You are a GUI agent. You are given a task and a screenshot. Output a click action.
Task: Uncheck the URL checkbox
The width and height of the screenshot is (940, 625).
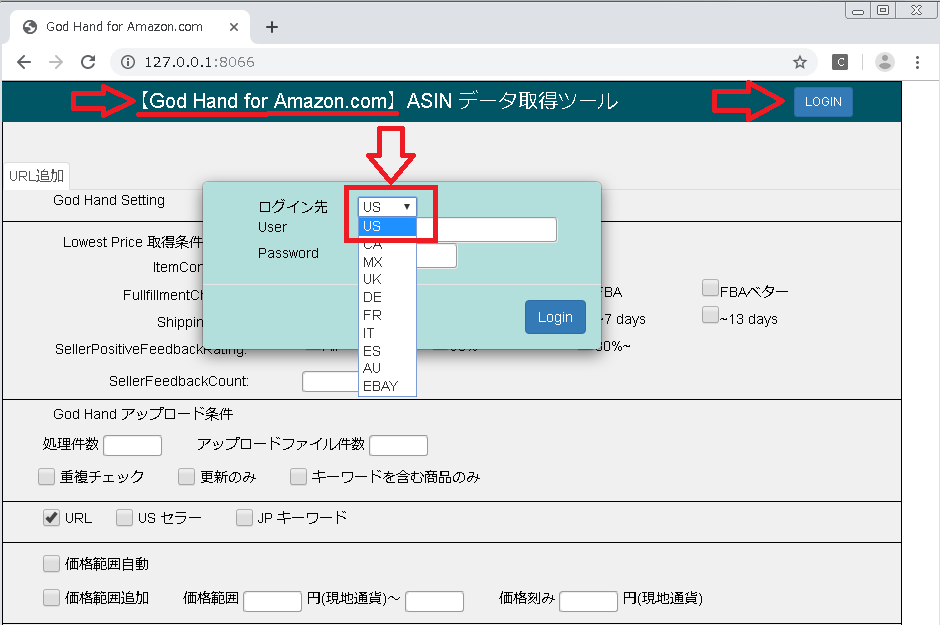tap(52, 518)
